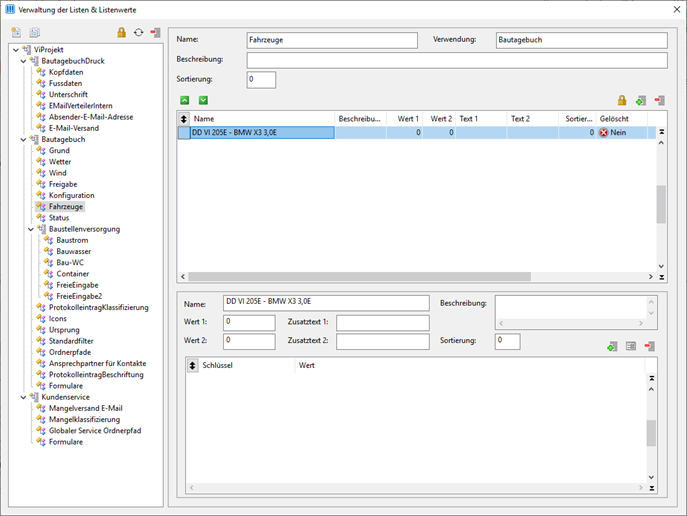Open the Container list

tap(72, 274)
